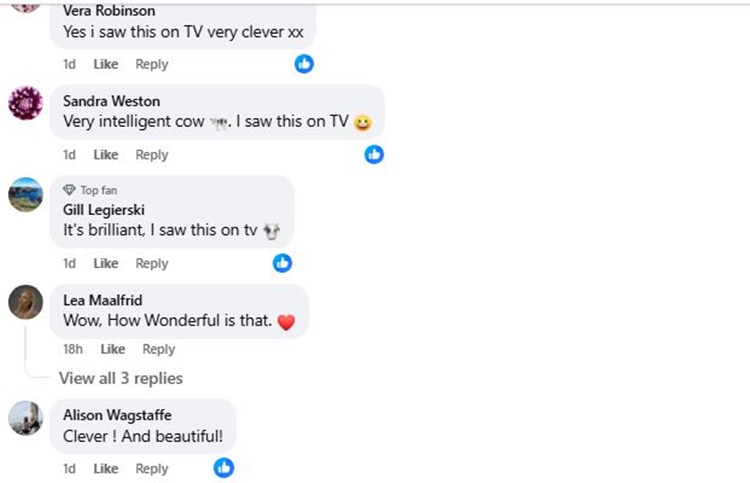Click the 18h timestamp on Lea's comment
Image resolution: width=750 pixels, height=483 pixels.
click(72, 349)
